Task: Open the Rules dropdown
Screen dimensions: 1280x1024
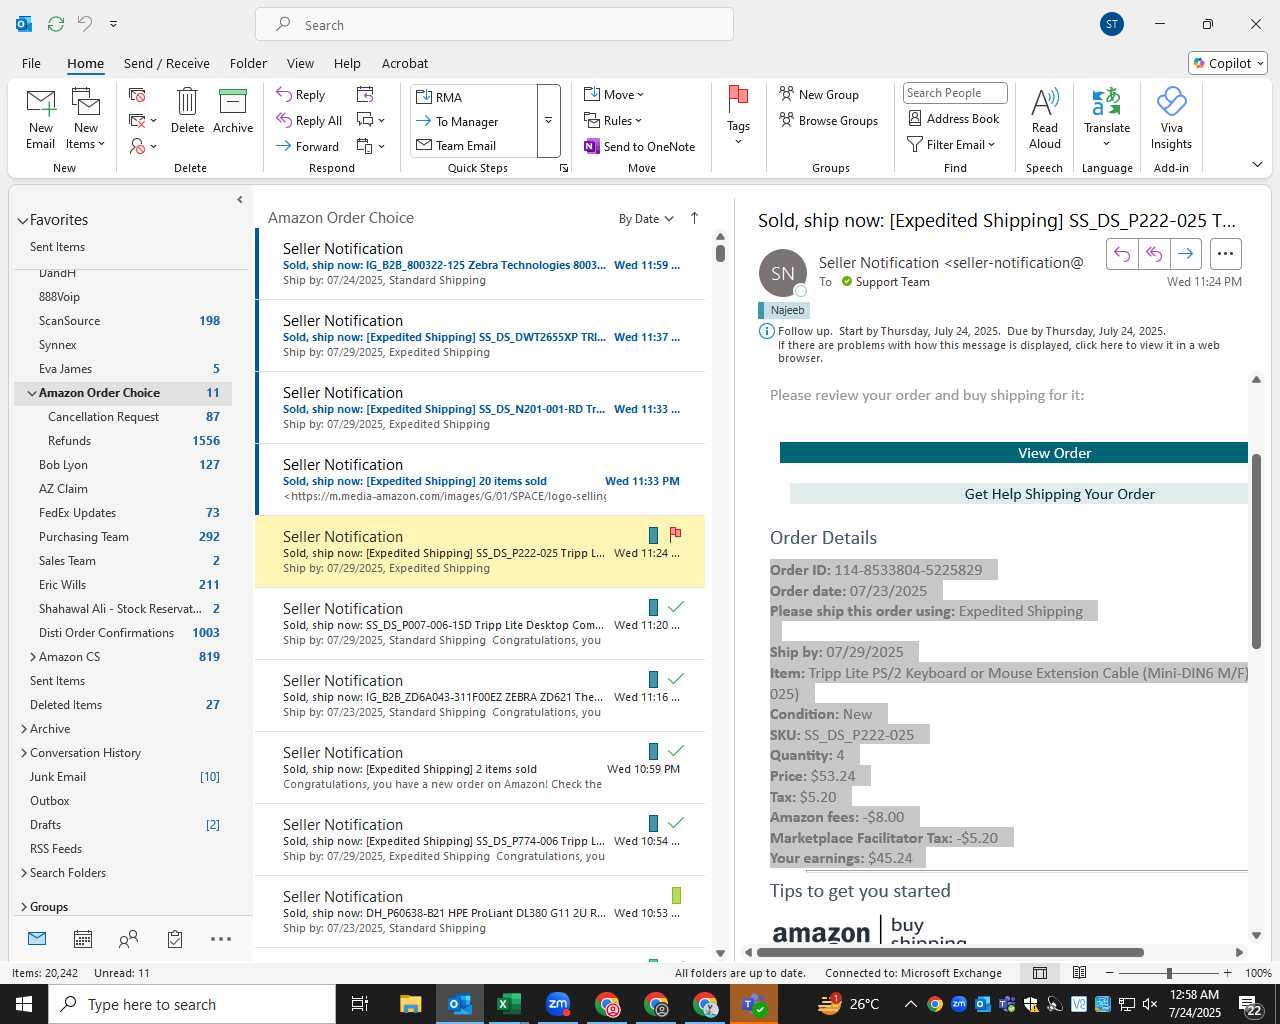Action: pyautogui.click(x=613, y=121)
